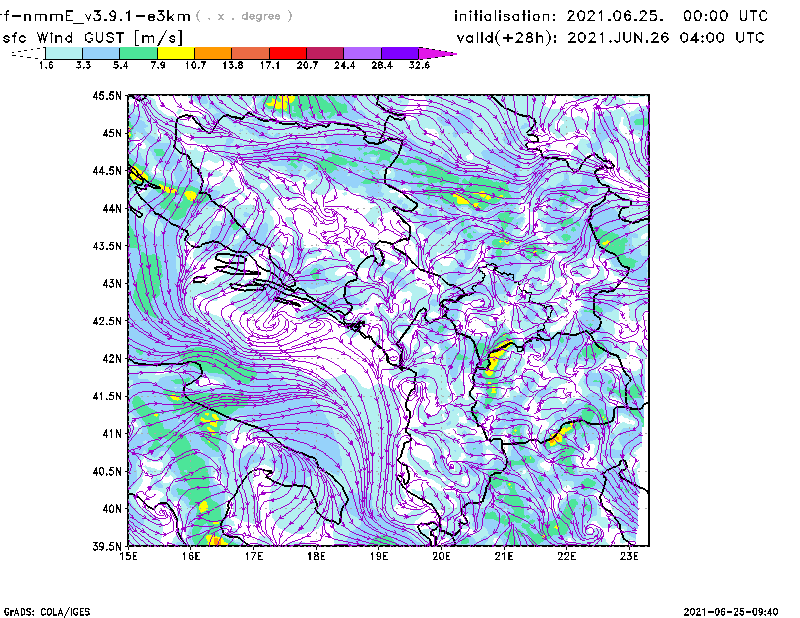Image resolution: width=800 pixels, height=618 pixels.
Task: Click the '40.5N' latitude label
Action: (x=107, y=471)
